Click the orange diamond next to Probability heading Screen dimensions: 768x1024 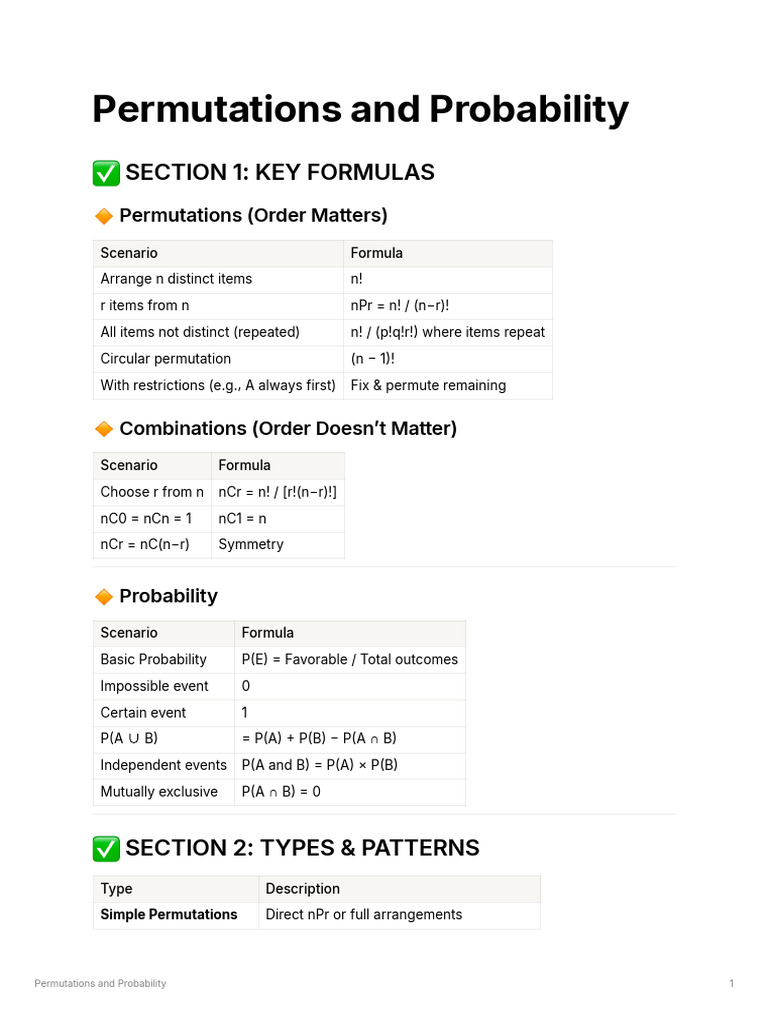pyautogui.click(x=104, y=596)
